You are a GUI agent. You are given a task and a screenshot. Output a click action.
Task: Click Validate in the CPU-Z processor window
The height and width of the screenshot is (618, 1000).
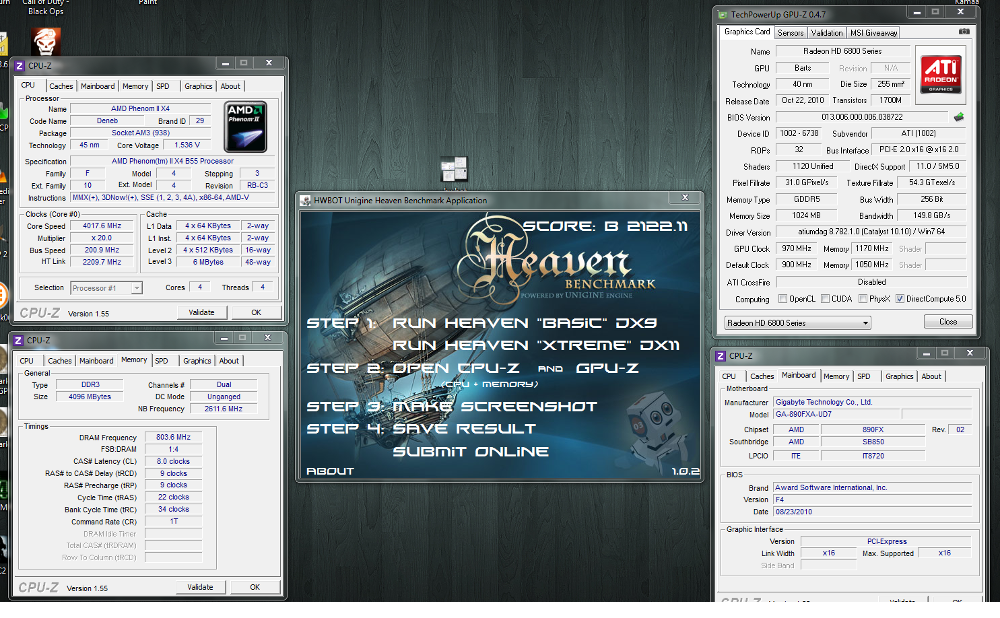202,313
